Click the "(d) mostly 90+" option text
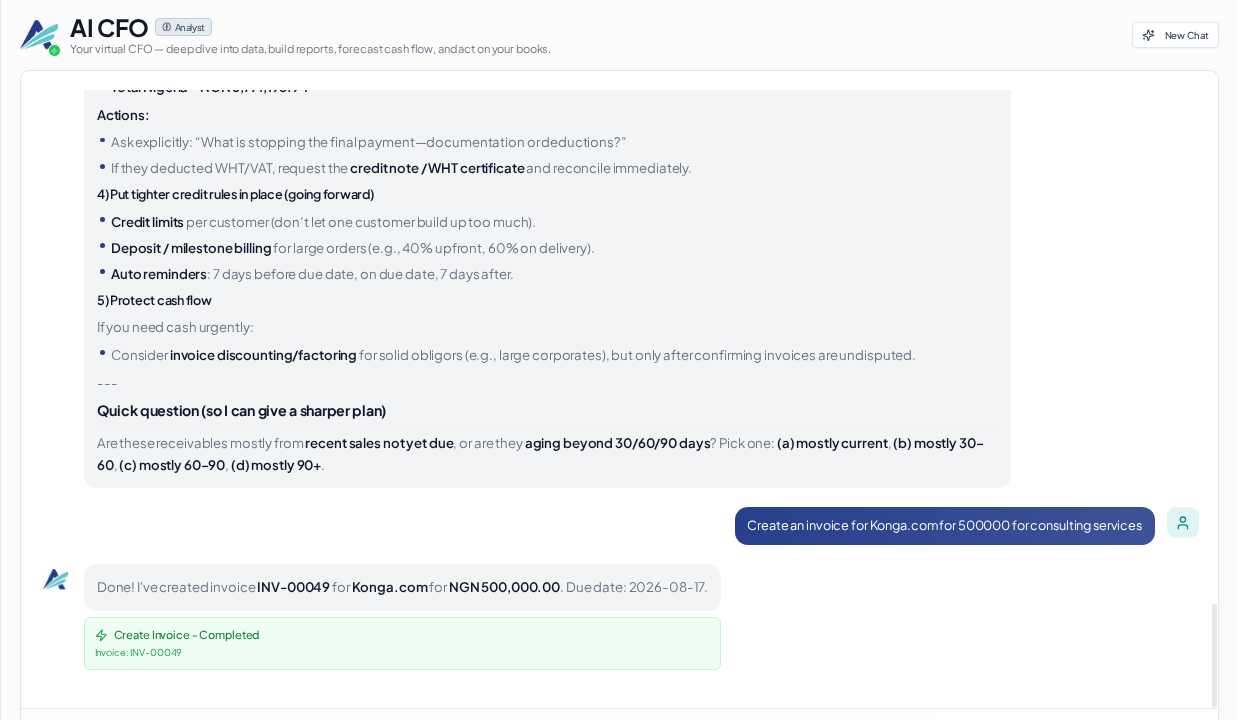This screenshot has width=1237, height=720. tap(276, 465)
